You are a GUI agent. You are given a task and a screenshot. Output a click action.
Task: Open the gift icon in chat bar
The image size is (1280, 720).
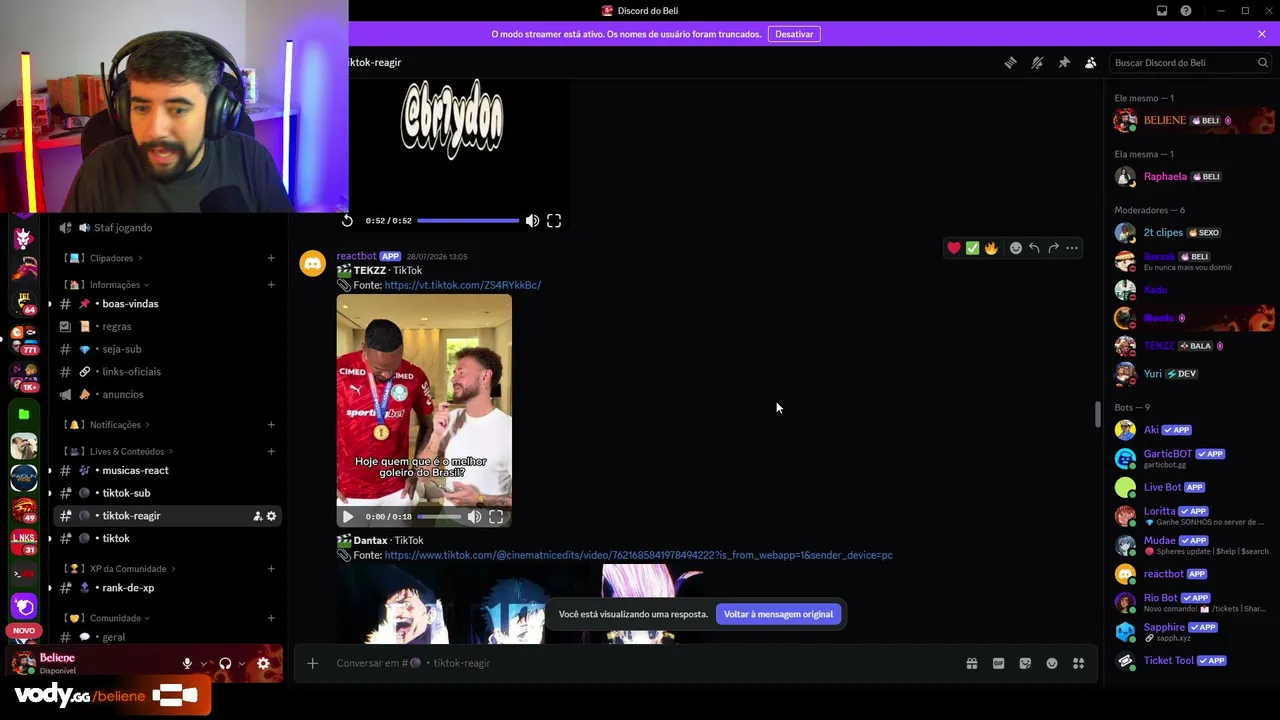tap(972, 663)
